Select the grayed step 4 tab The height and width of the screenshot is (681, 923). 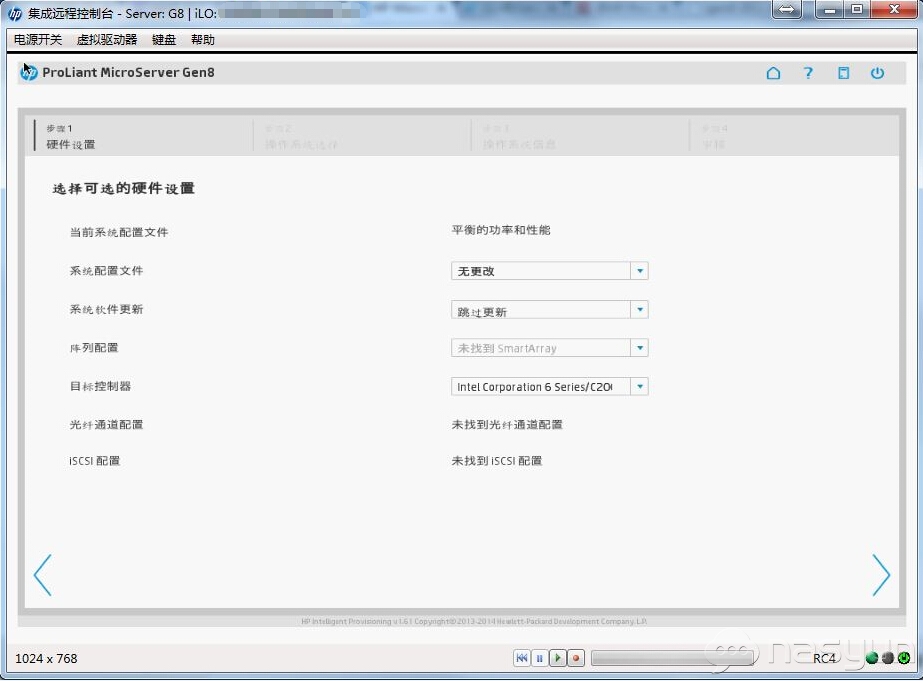click(x=792, y=137)
